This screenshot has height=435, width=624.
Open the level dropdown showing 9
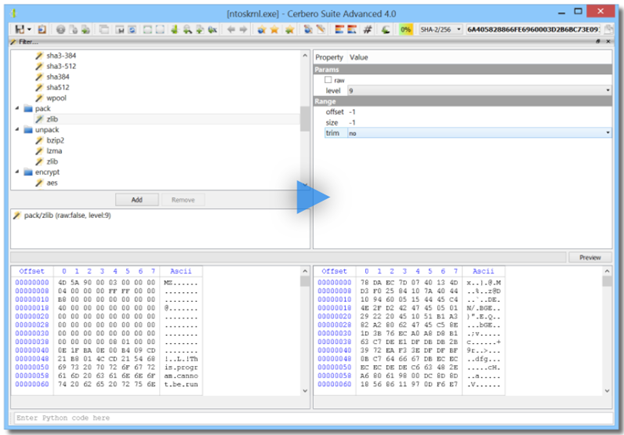[x=479, y=91]
